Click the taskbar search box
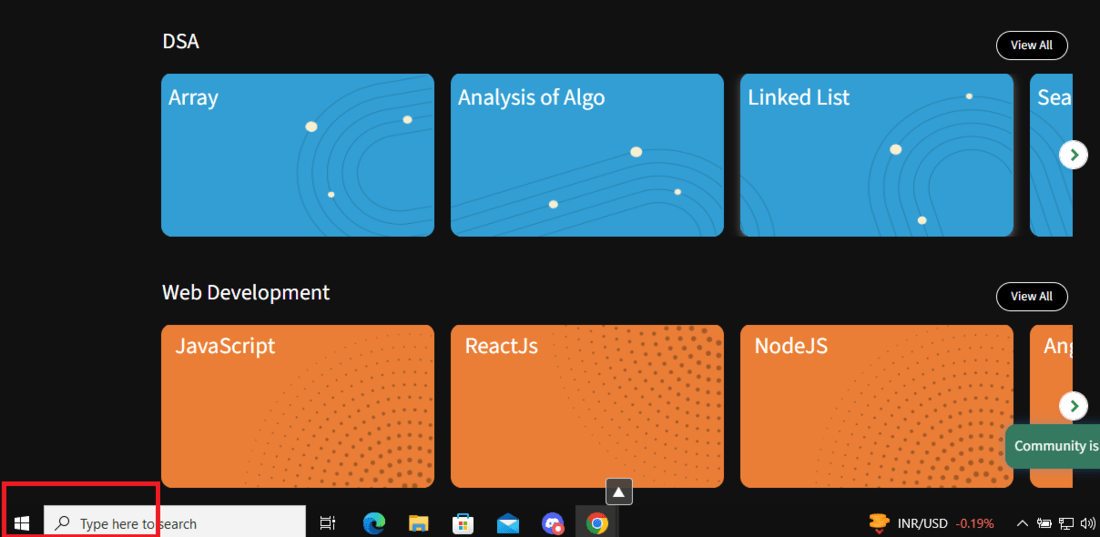This screenshot has height=537, width=1100. click(x=175, y=523)
